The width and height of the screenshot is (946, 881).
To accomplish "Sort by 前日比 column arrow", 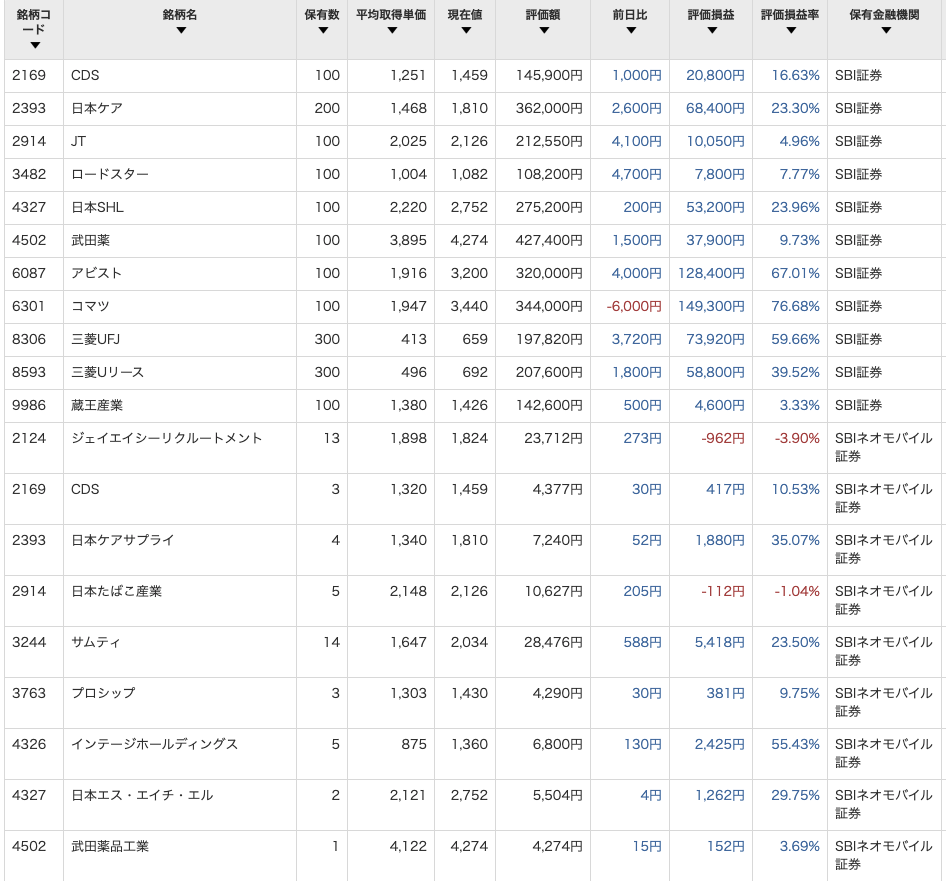I will [x=630, y=30].
